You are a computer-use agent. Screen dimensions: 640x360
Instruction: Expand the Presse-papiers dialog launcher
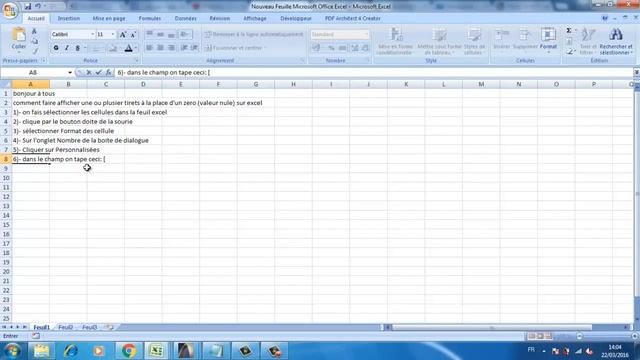(x=43, y=61)
